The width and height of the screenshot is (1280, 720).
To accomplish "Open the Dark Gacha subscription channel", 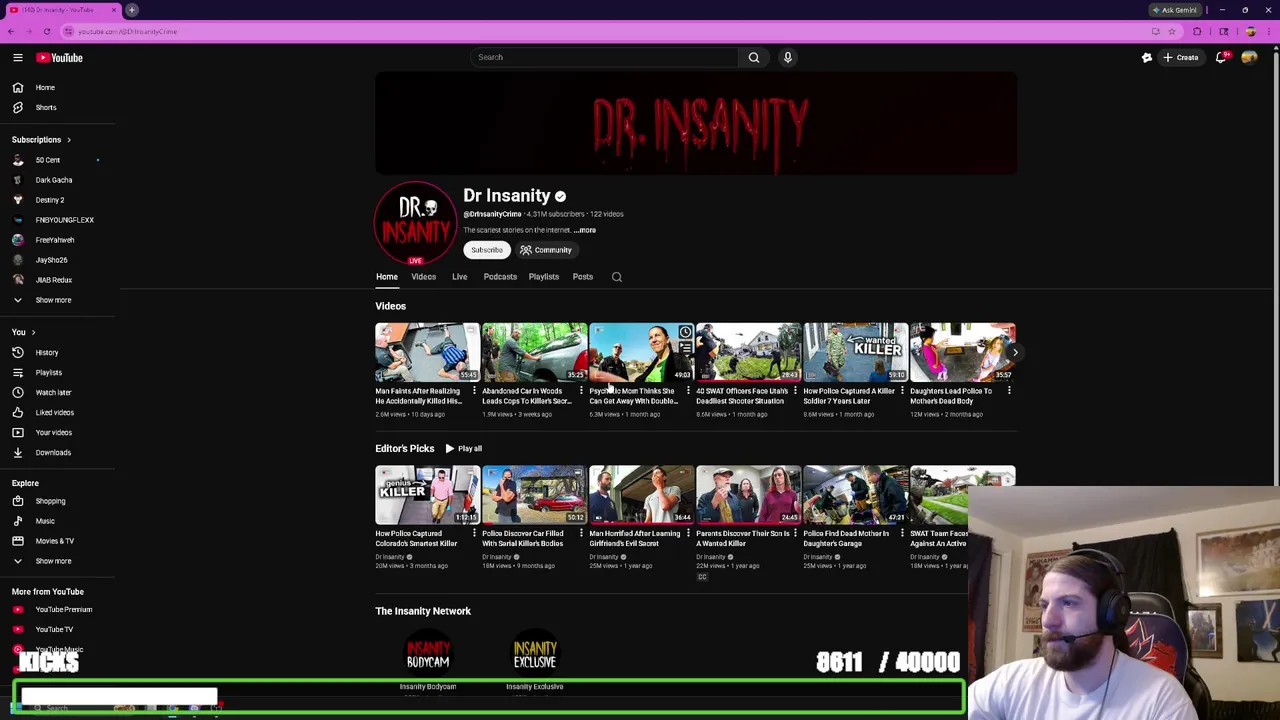I will click(56, 180).
